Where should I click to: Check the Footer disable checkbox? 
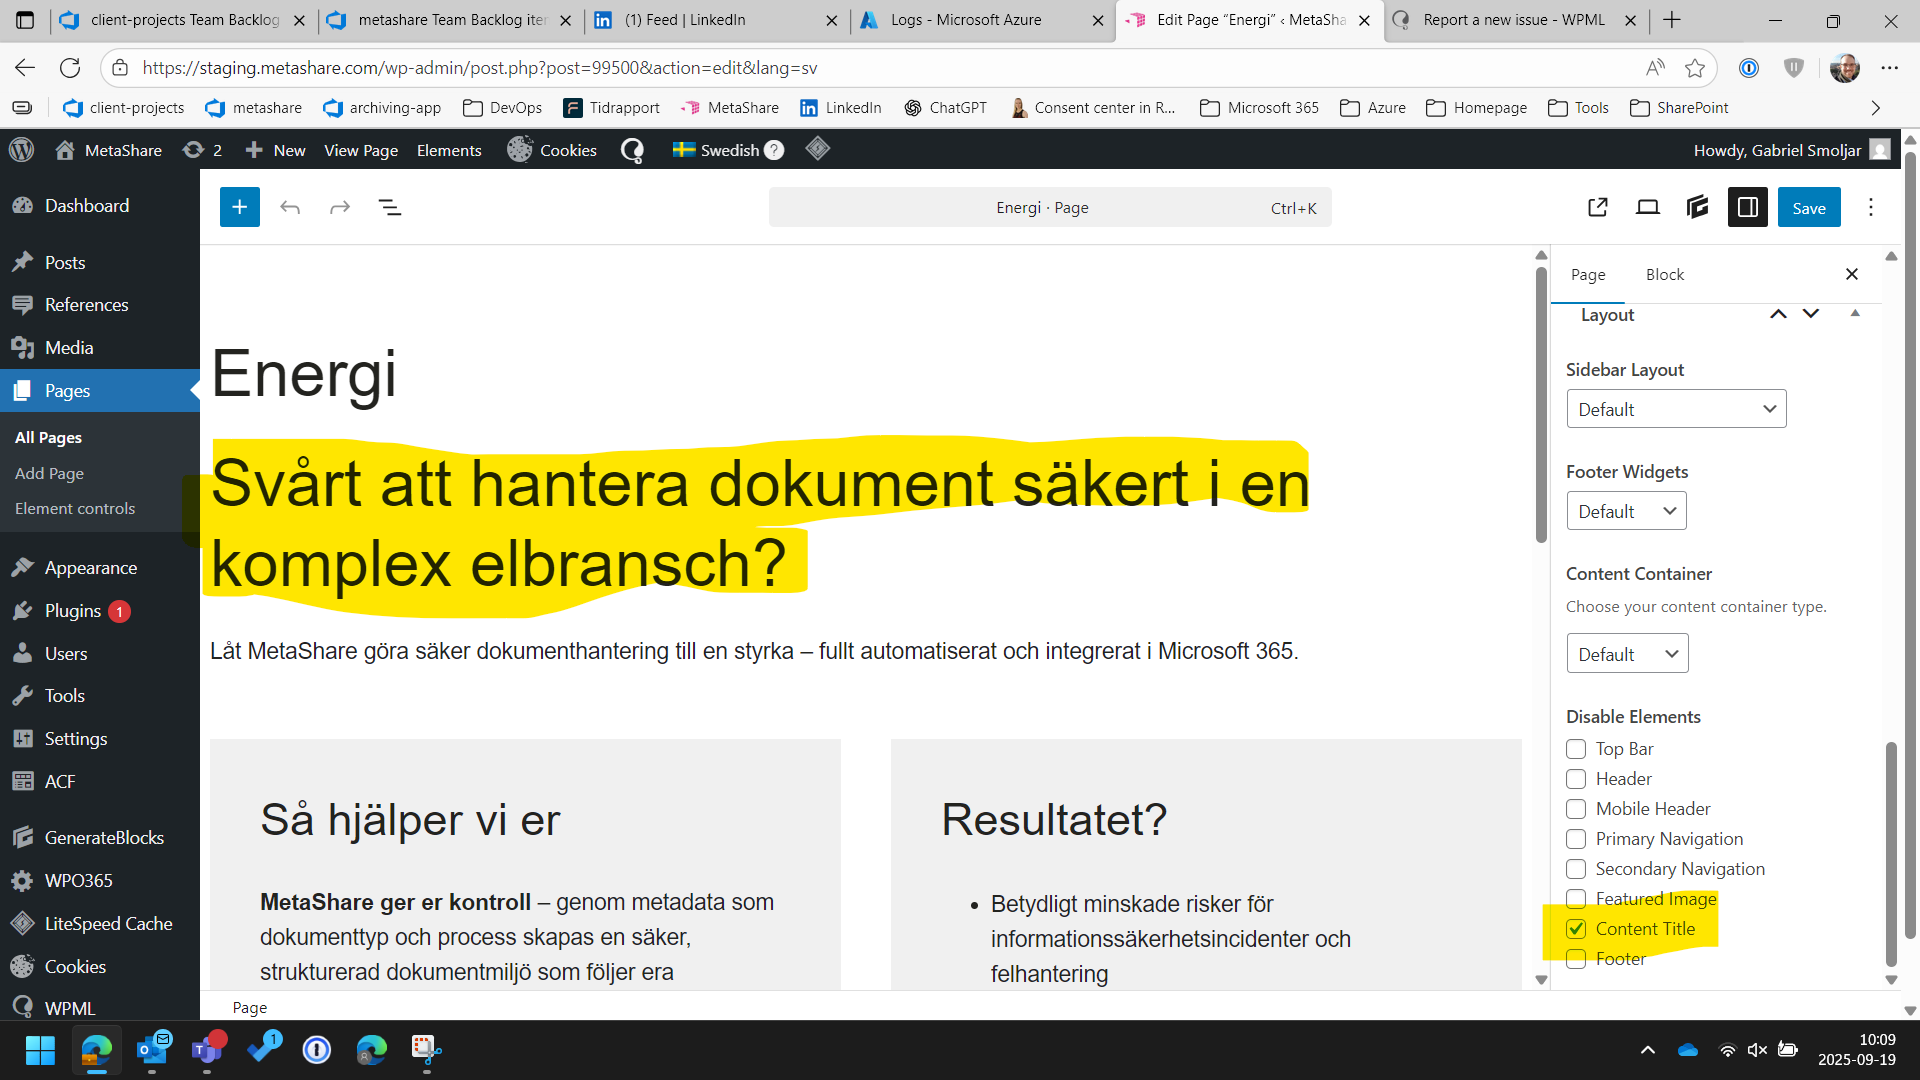click(x=1576, y=959)
